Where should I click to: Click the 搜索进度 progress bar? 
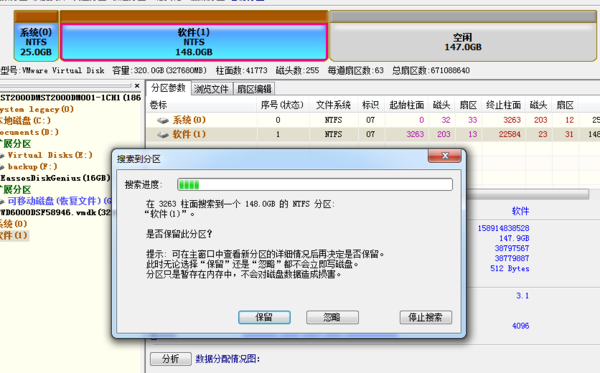(x=315, y=185)
